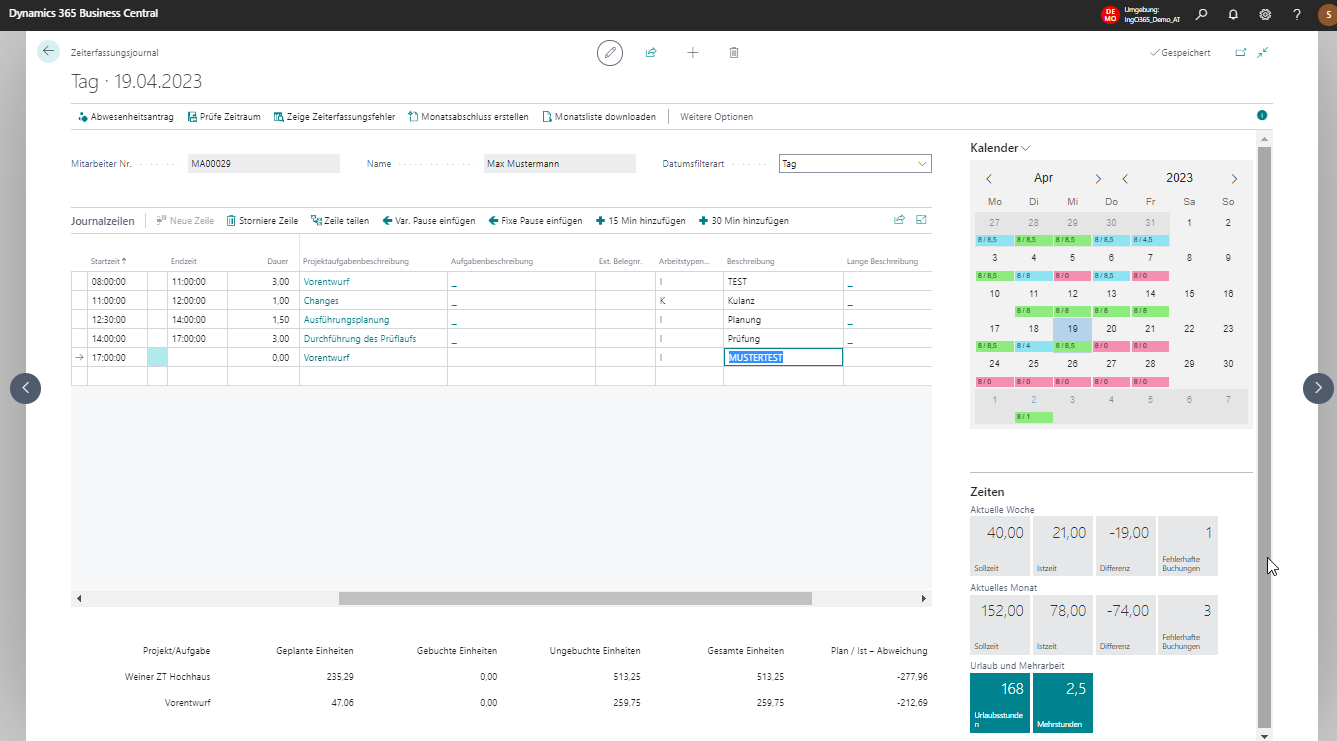Click Storniere Zeile action
This screenshot has height=741, width=1337.
[x=262, y=221]
